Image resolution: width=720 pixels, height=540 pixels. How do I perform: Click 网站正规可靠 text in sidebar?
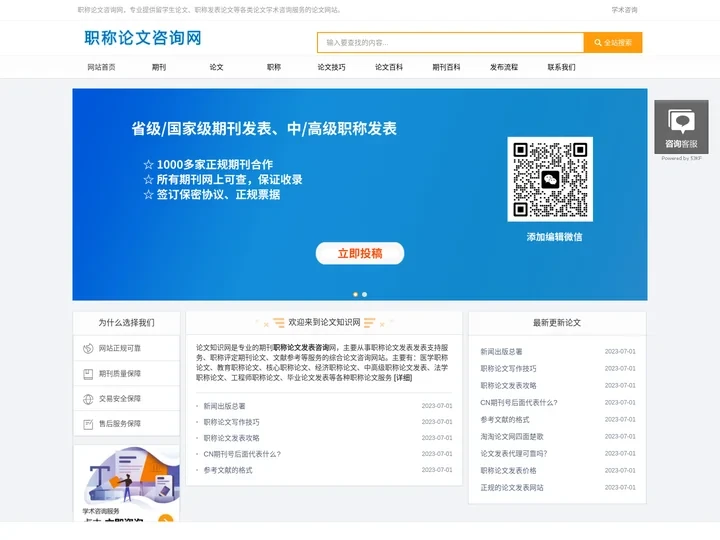120,349
